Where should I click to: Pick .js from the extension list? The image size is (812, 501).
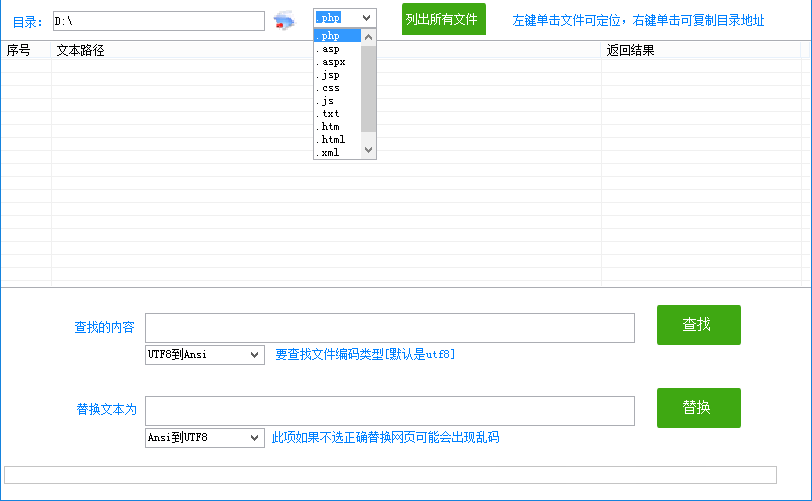pos(337,101)
